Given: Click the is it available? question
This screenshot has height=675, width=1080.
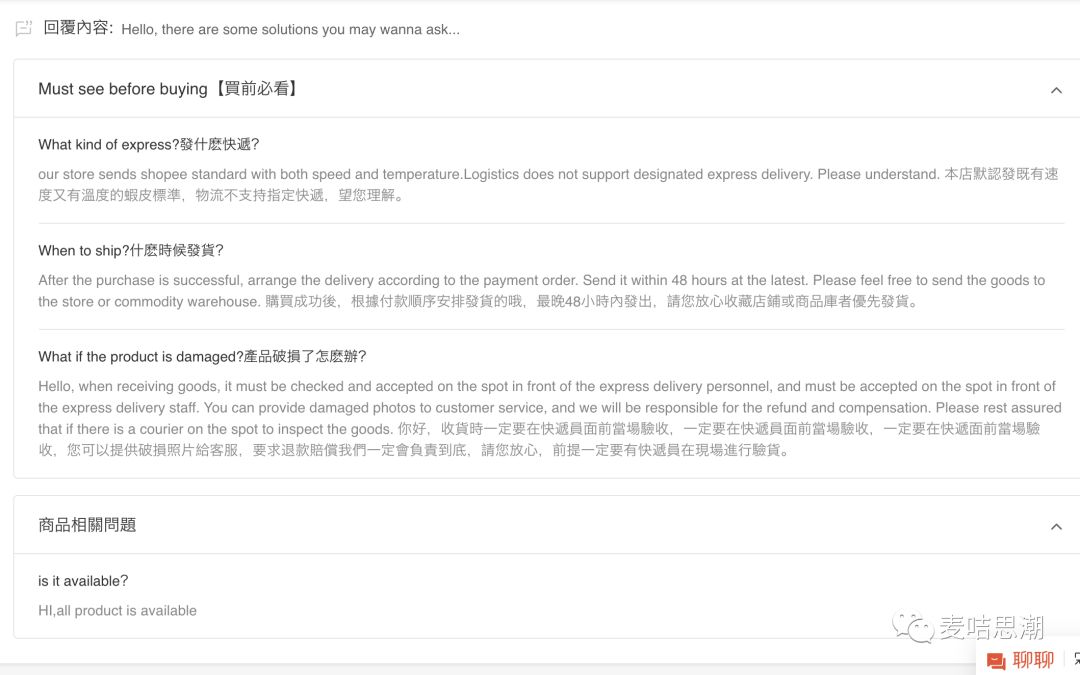Looking at the screenshot, I should (83, 580).
